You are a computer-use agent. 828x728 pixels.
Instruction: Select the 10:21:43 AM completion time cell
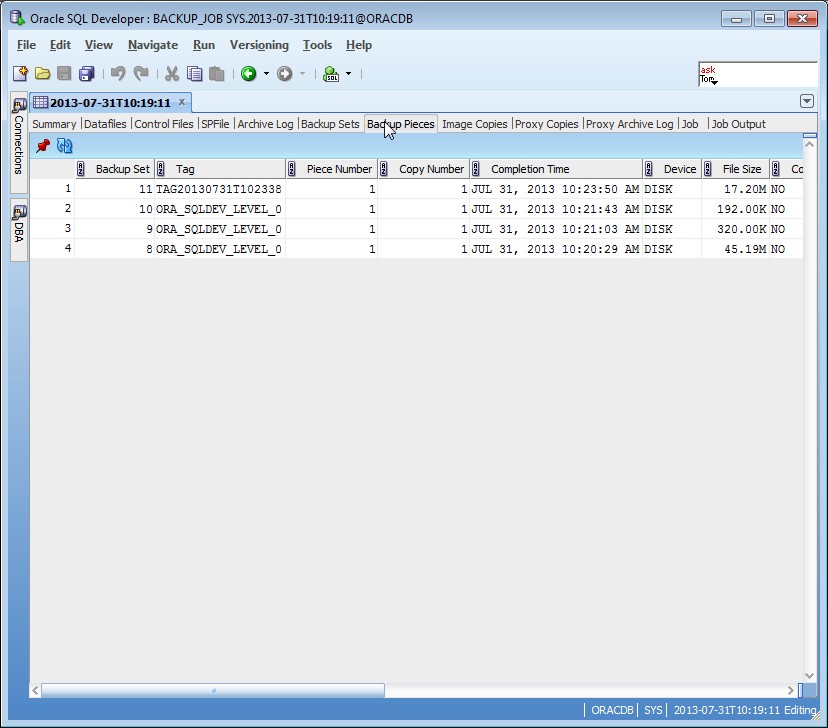pos(556,209)
